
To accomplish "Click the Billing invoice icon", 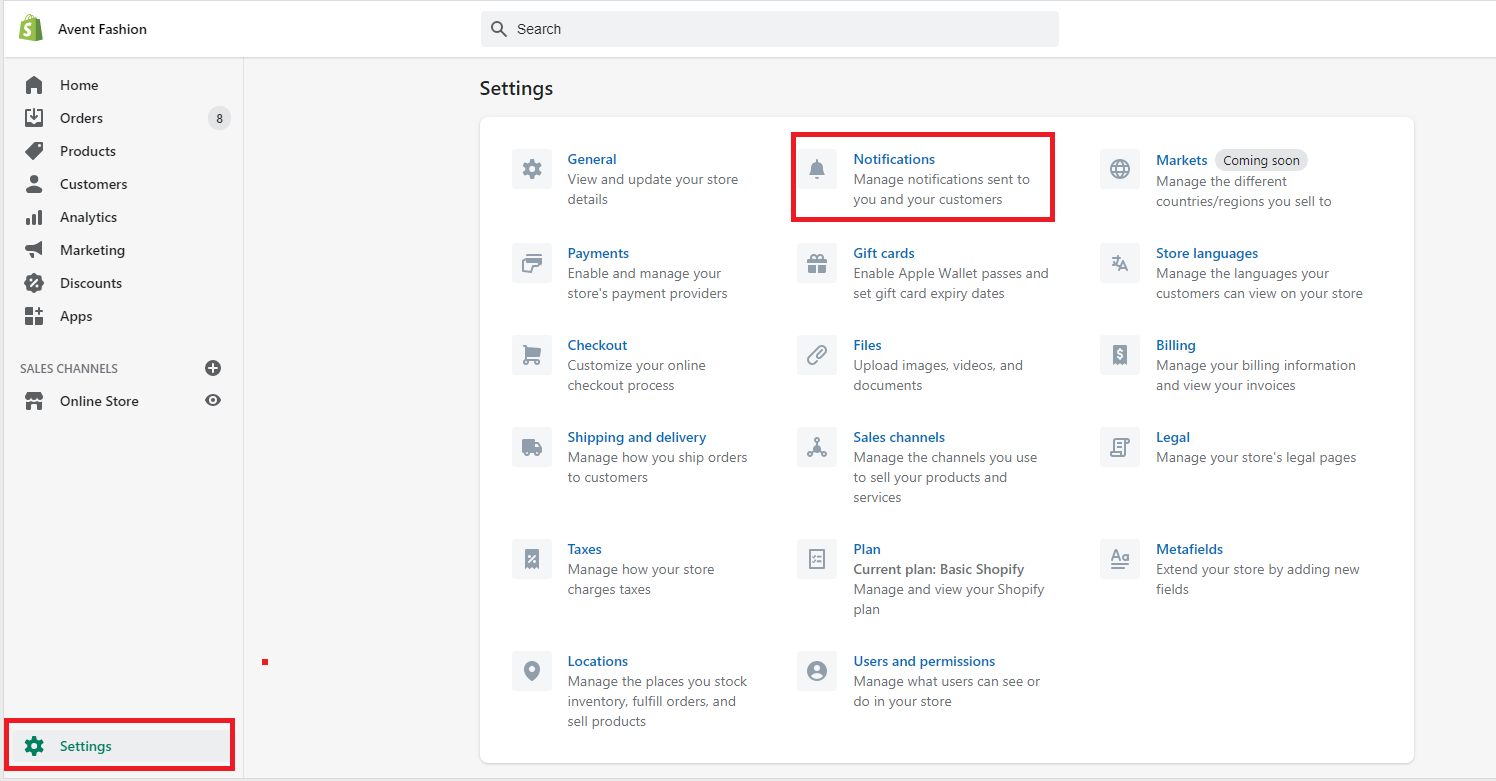I will tap(1120, 355).
